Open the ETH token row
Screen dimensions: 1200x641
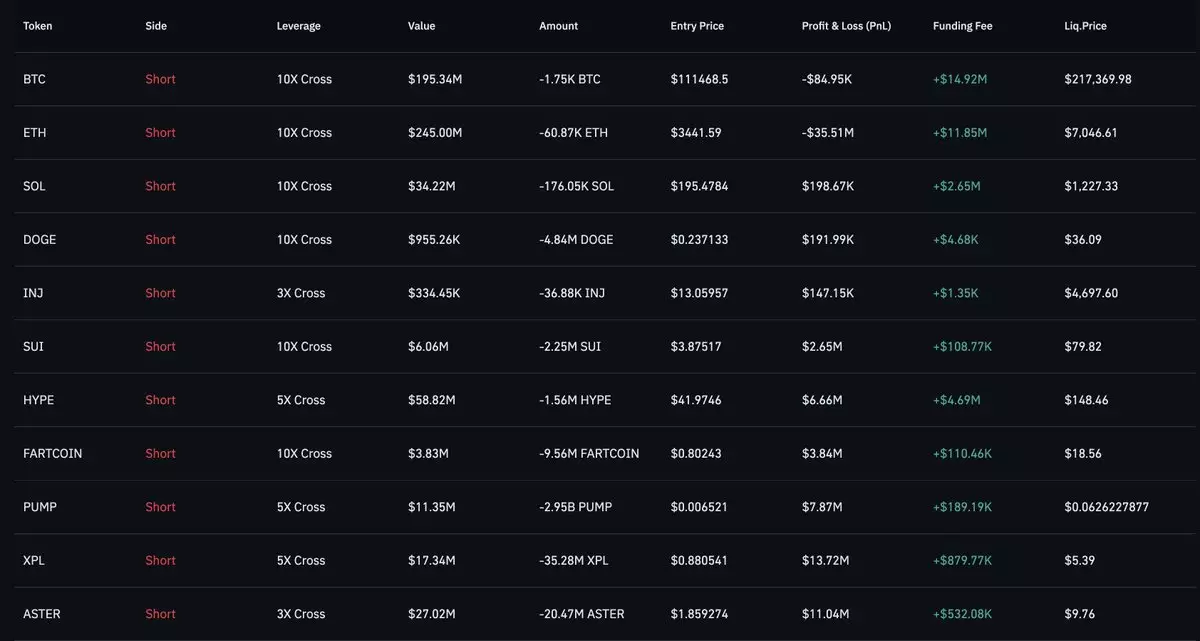(34, 133)
